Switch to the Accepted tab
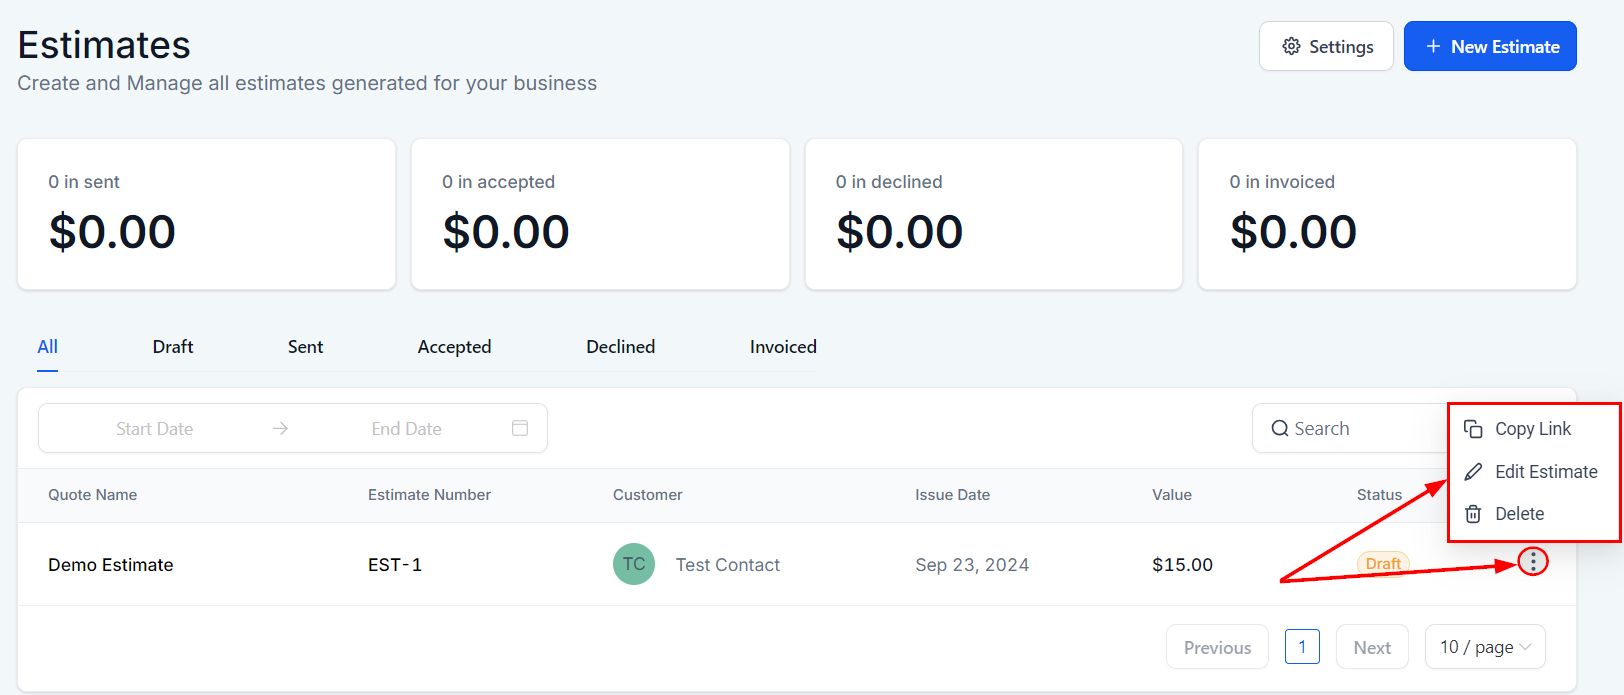The image size is (1624, 695). (x=454, y=347)
